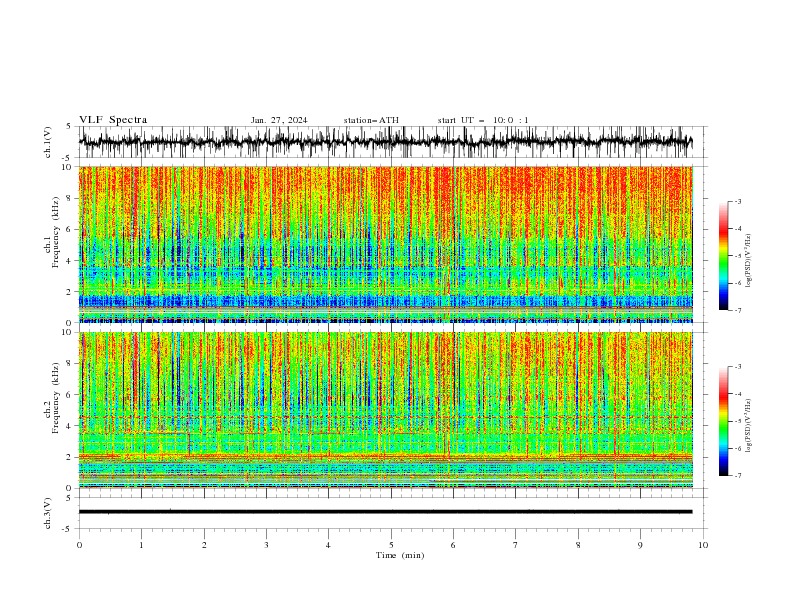Click the flat ch.3 voltage trace
This screenshot has width=792, height=612.
pyautogui.click(x=385, y=512)
